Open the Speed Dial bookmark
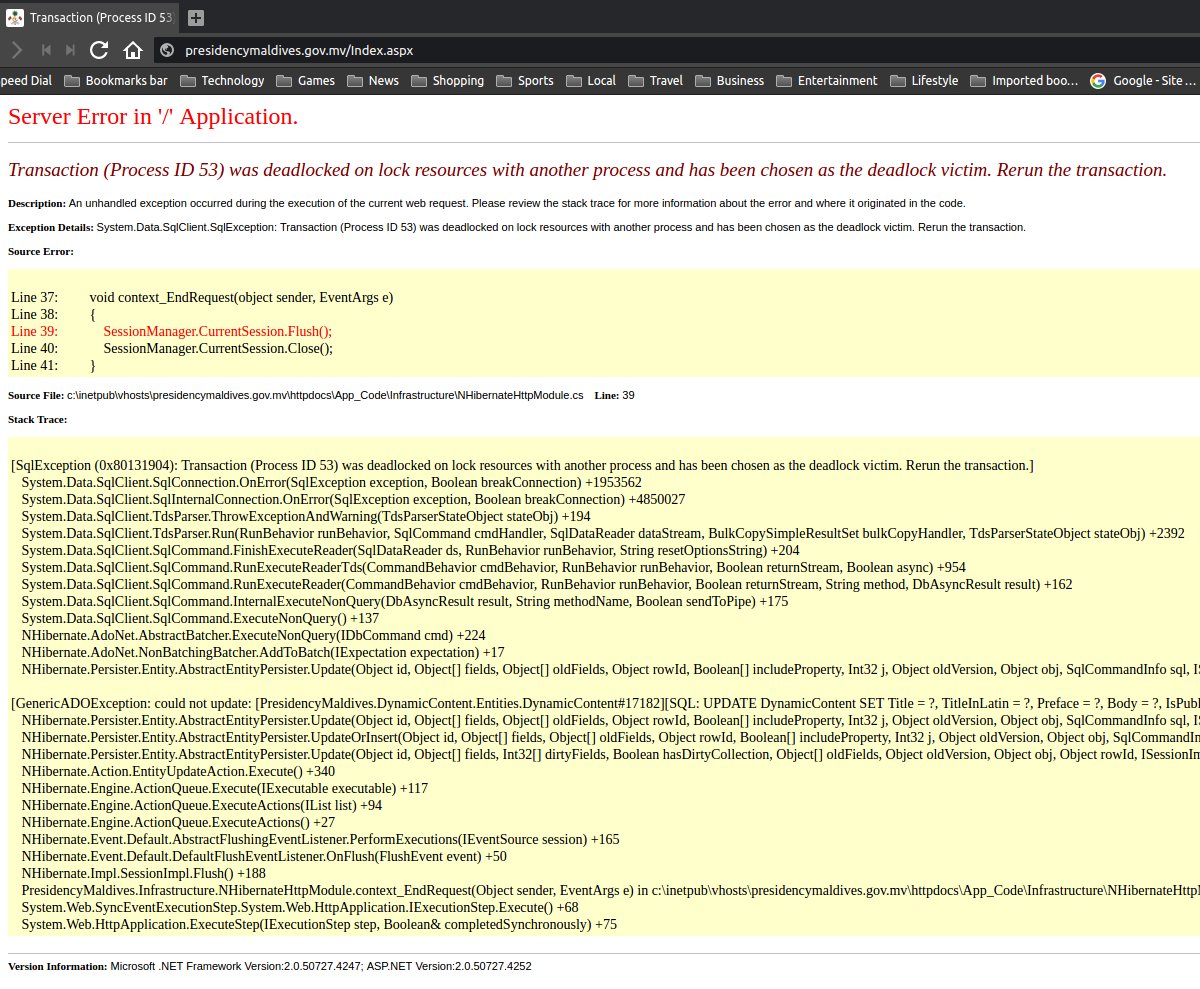Image resolution: width=1200 pixels, height=989 pixels. (x=26, y=81)
